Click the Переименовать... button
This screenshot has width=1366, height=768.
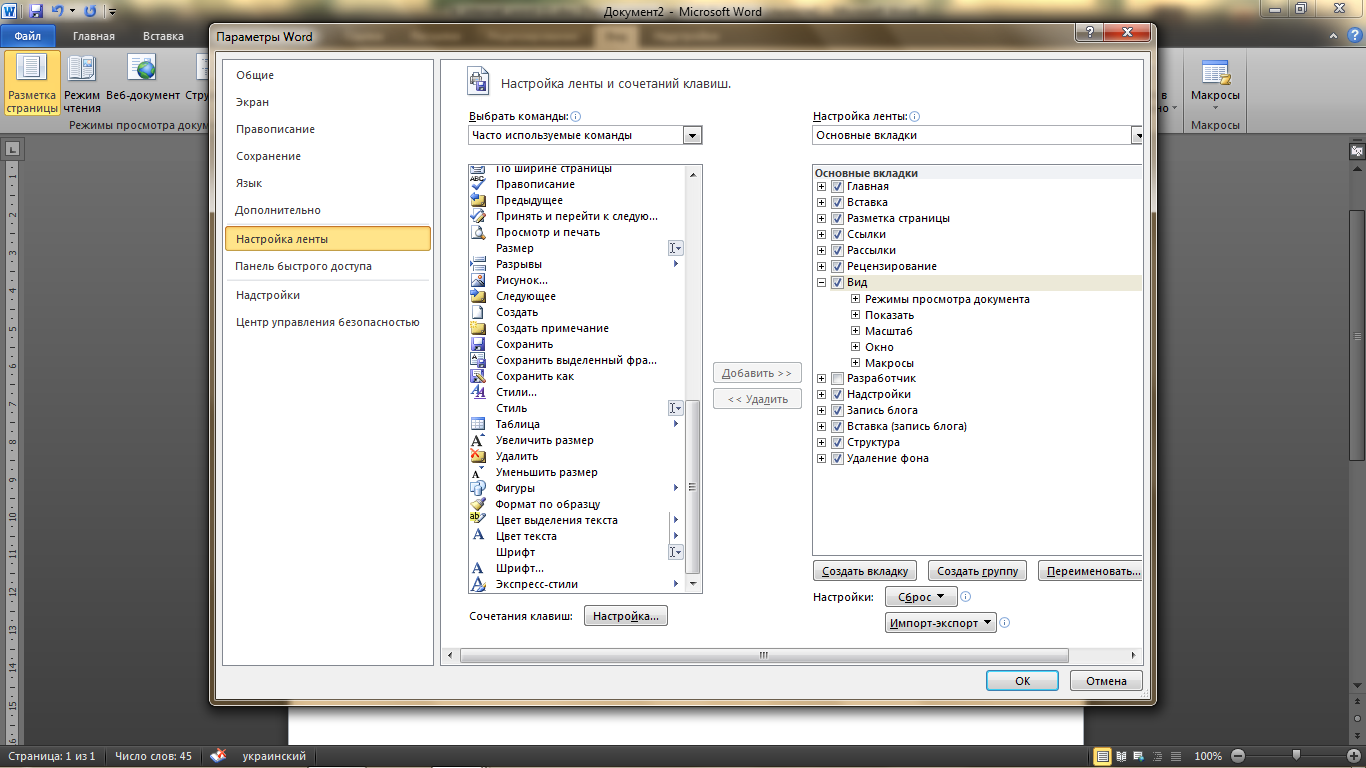click(1090, 571)
